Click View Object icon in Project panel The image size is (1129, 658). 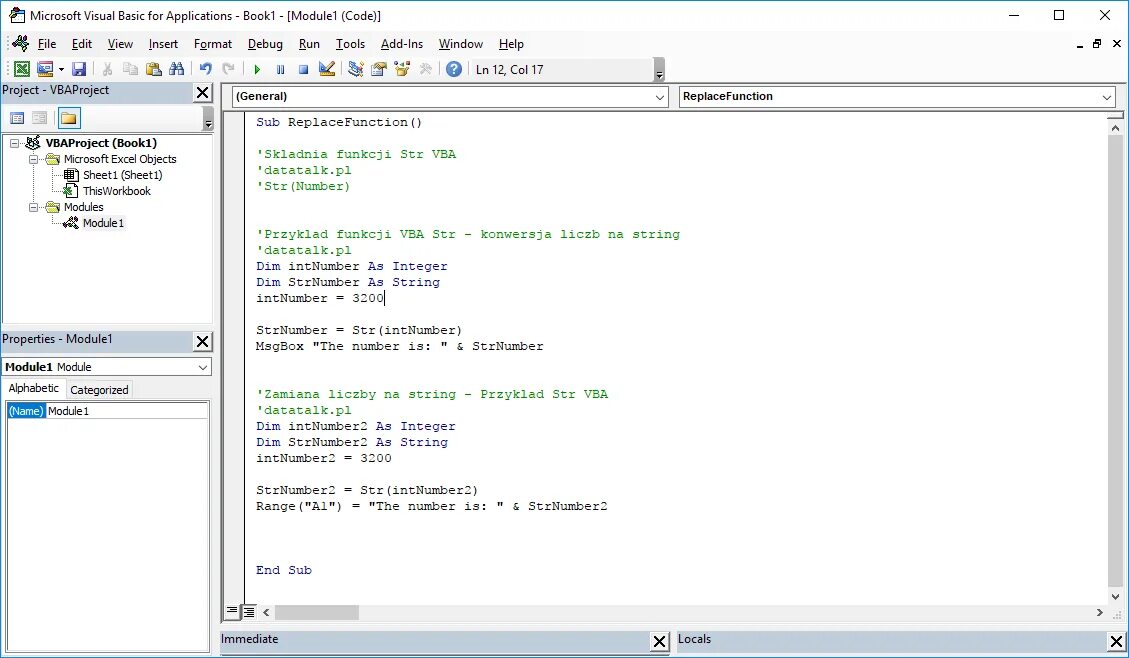coord(40,118)
